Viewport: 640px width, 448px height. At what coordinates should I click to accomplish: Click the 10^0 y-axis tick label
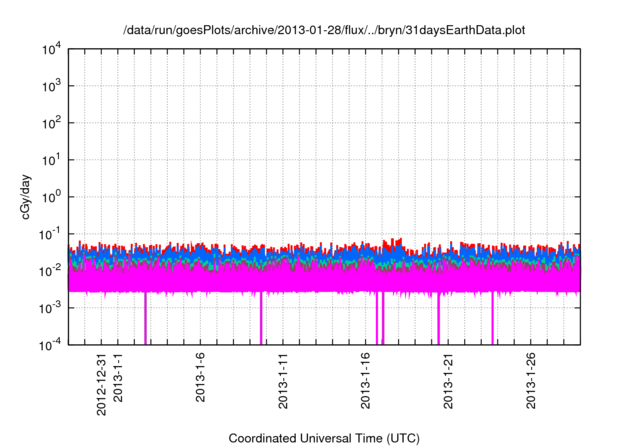tap(51, 197)
